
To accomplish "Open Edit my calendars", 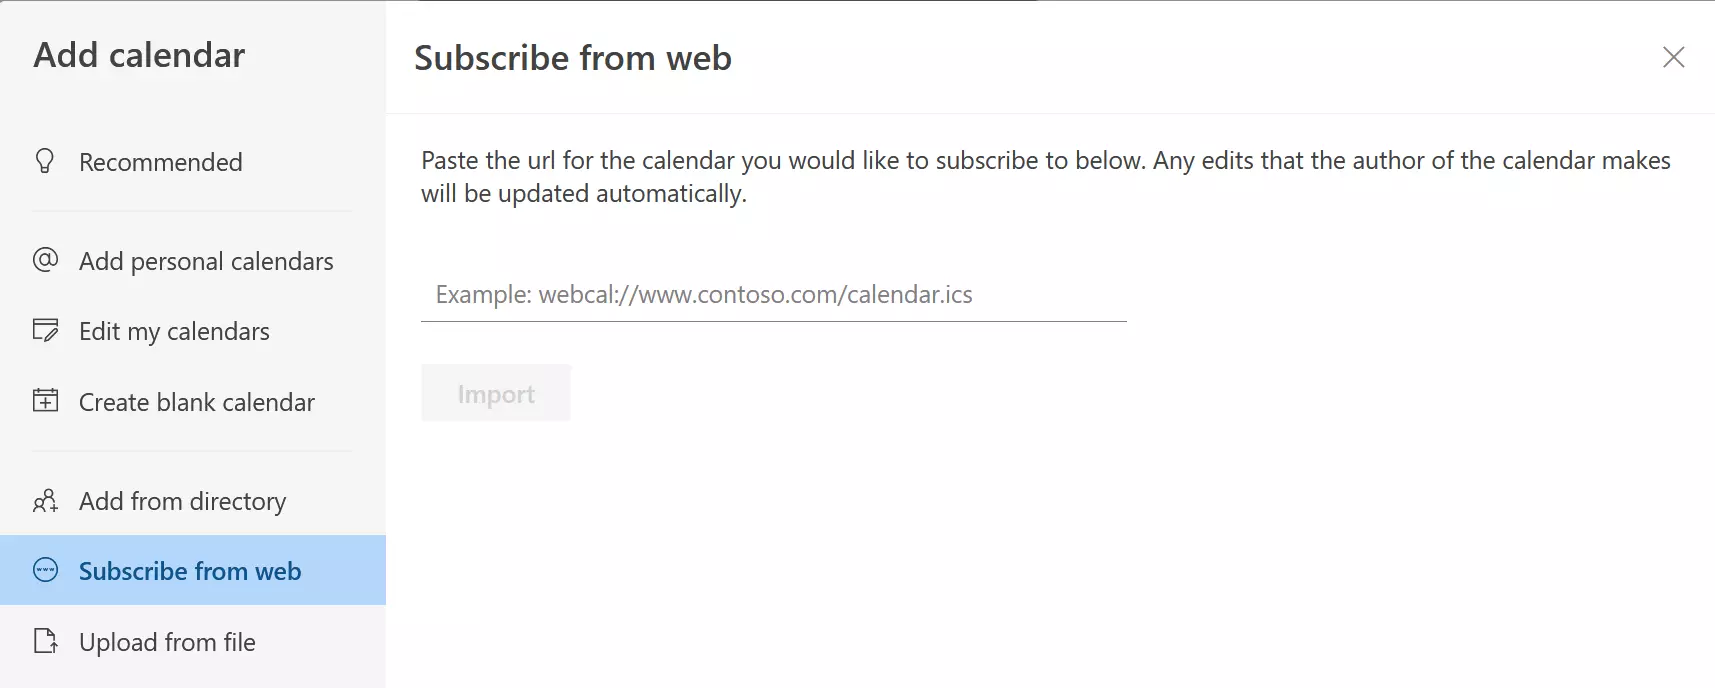I will pos(174,331).
